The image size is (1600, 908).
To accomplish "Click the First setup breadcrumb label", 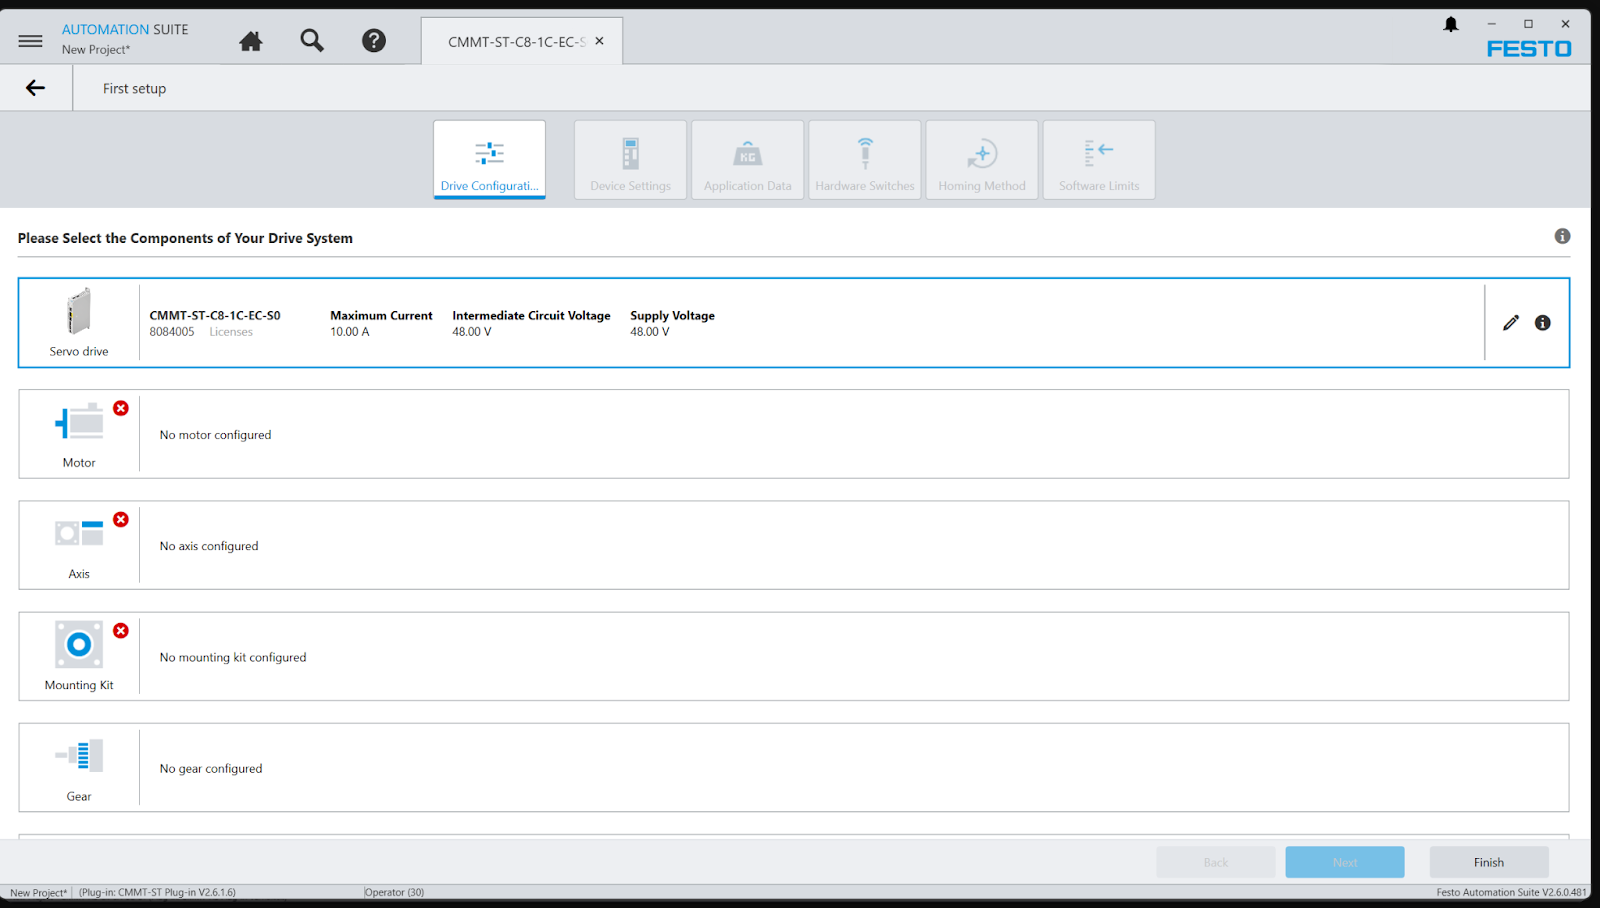I will tap(134, 88).
